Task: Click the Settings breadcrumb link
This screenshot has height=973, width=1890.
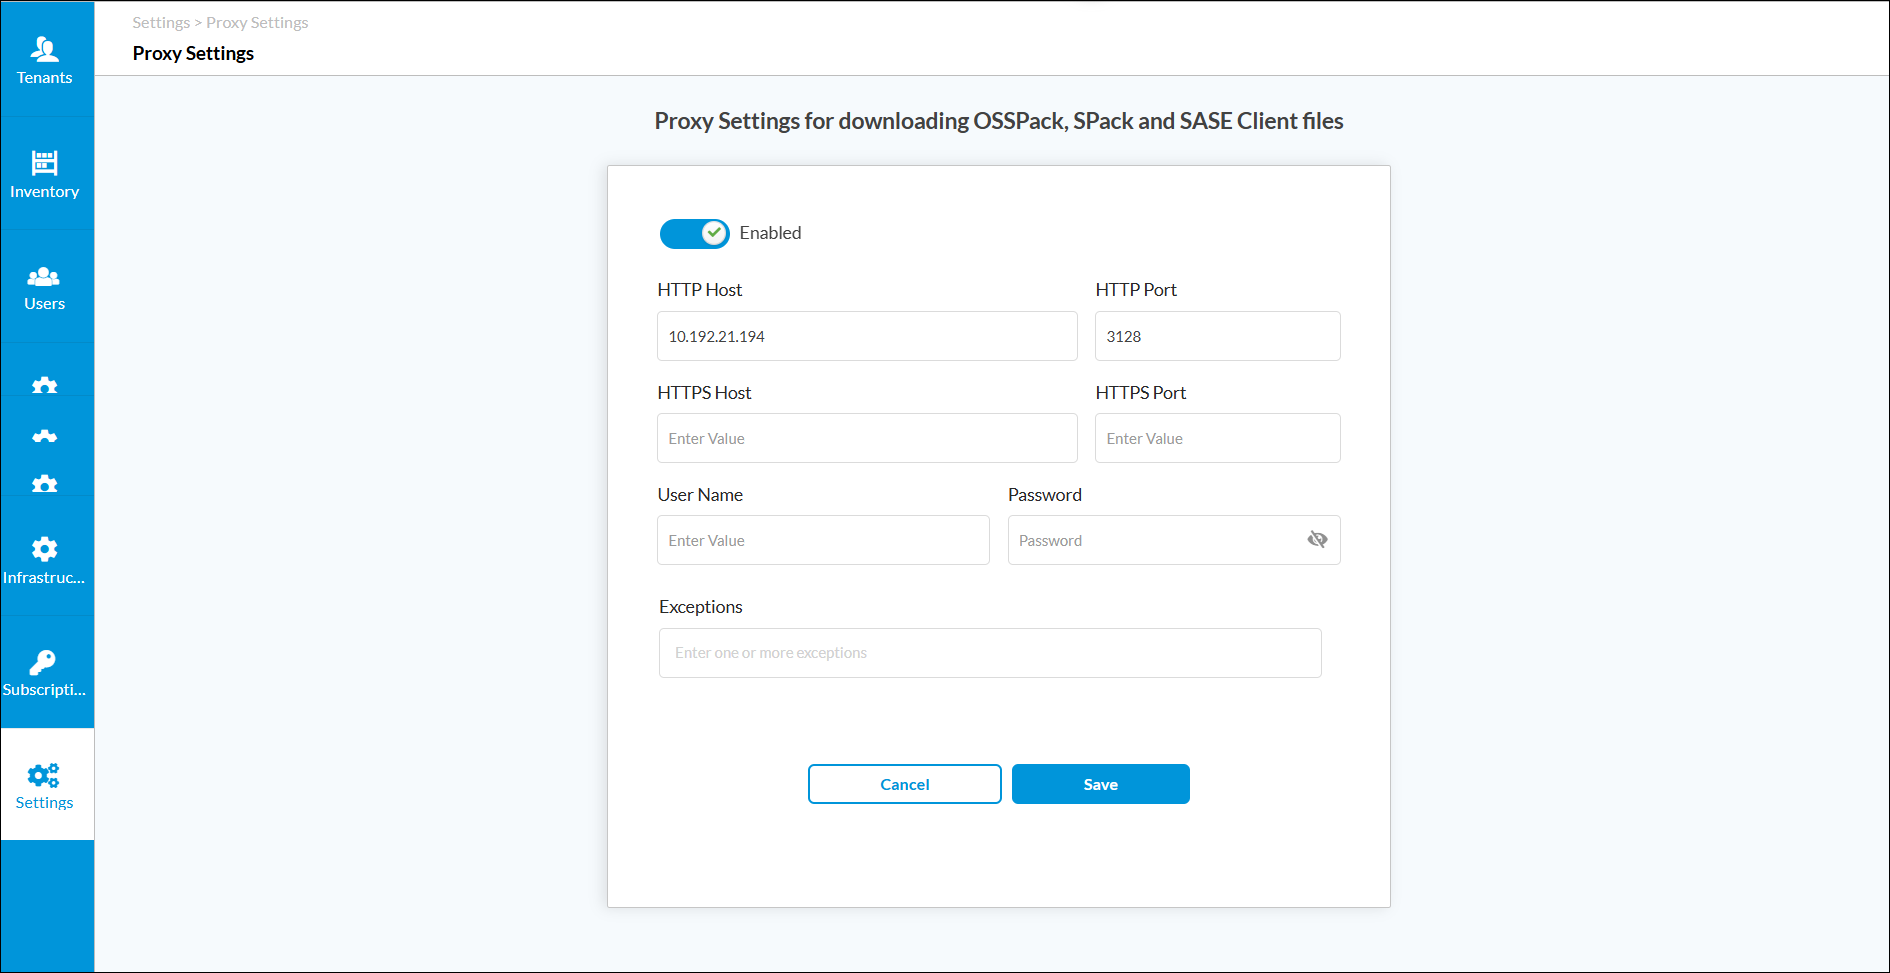Action: pos(160,22)
